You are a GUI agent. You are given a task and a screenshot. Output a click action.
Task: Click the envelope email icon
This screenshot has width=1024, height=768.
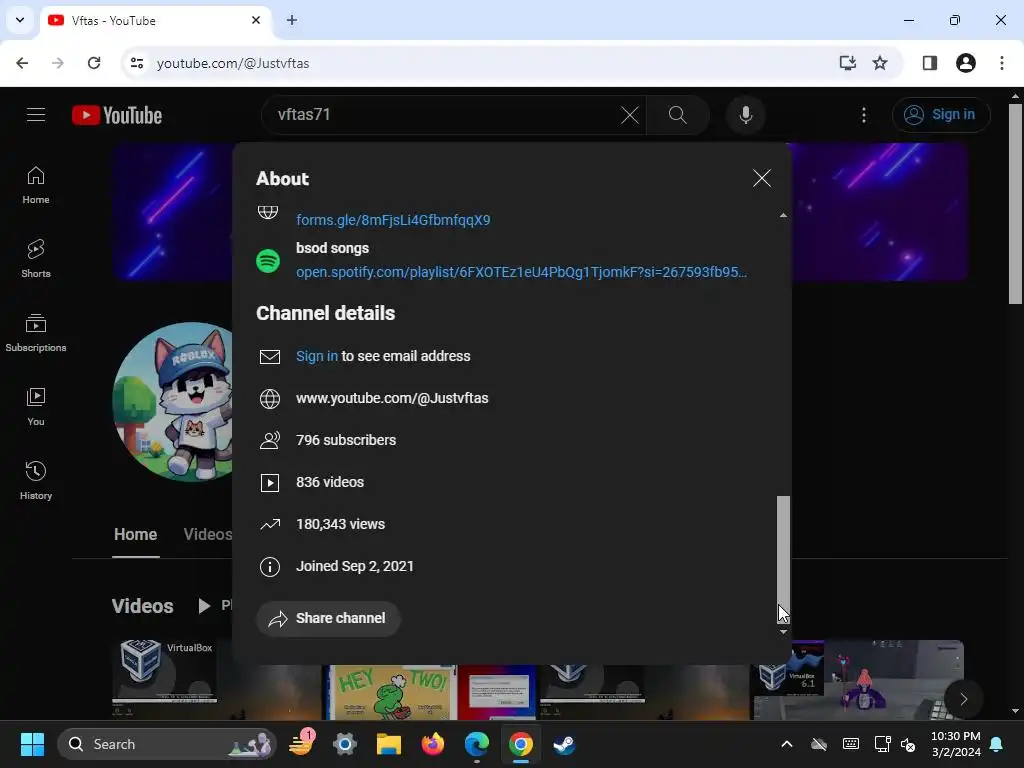tap(270, 357)
